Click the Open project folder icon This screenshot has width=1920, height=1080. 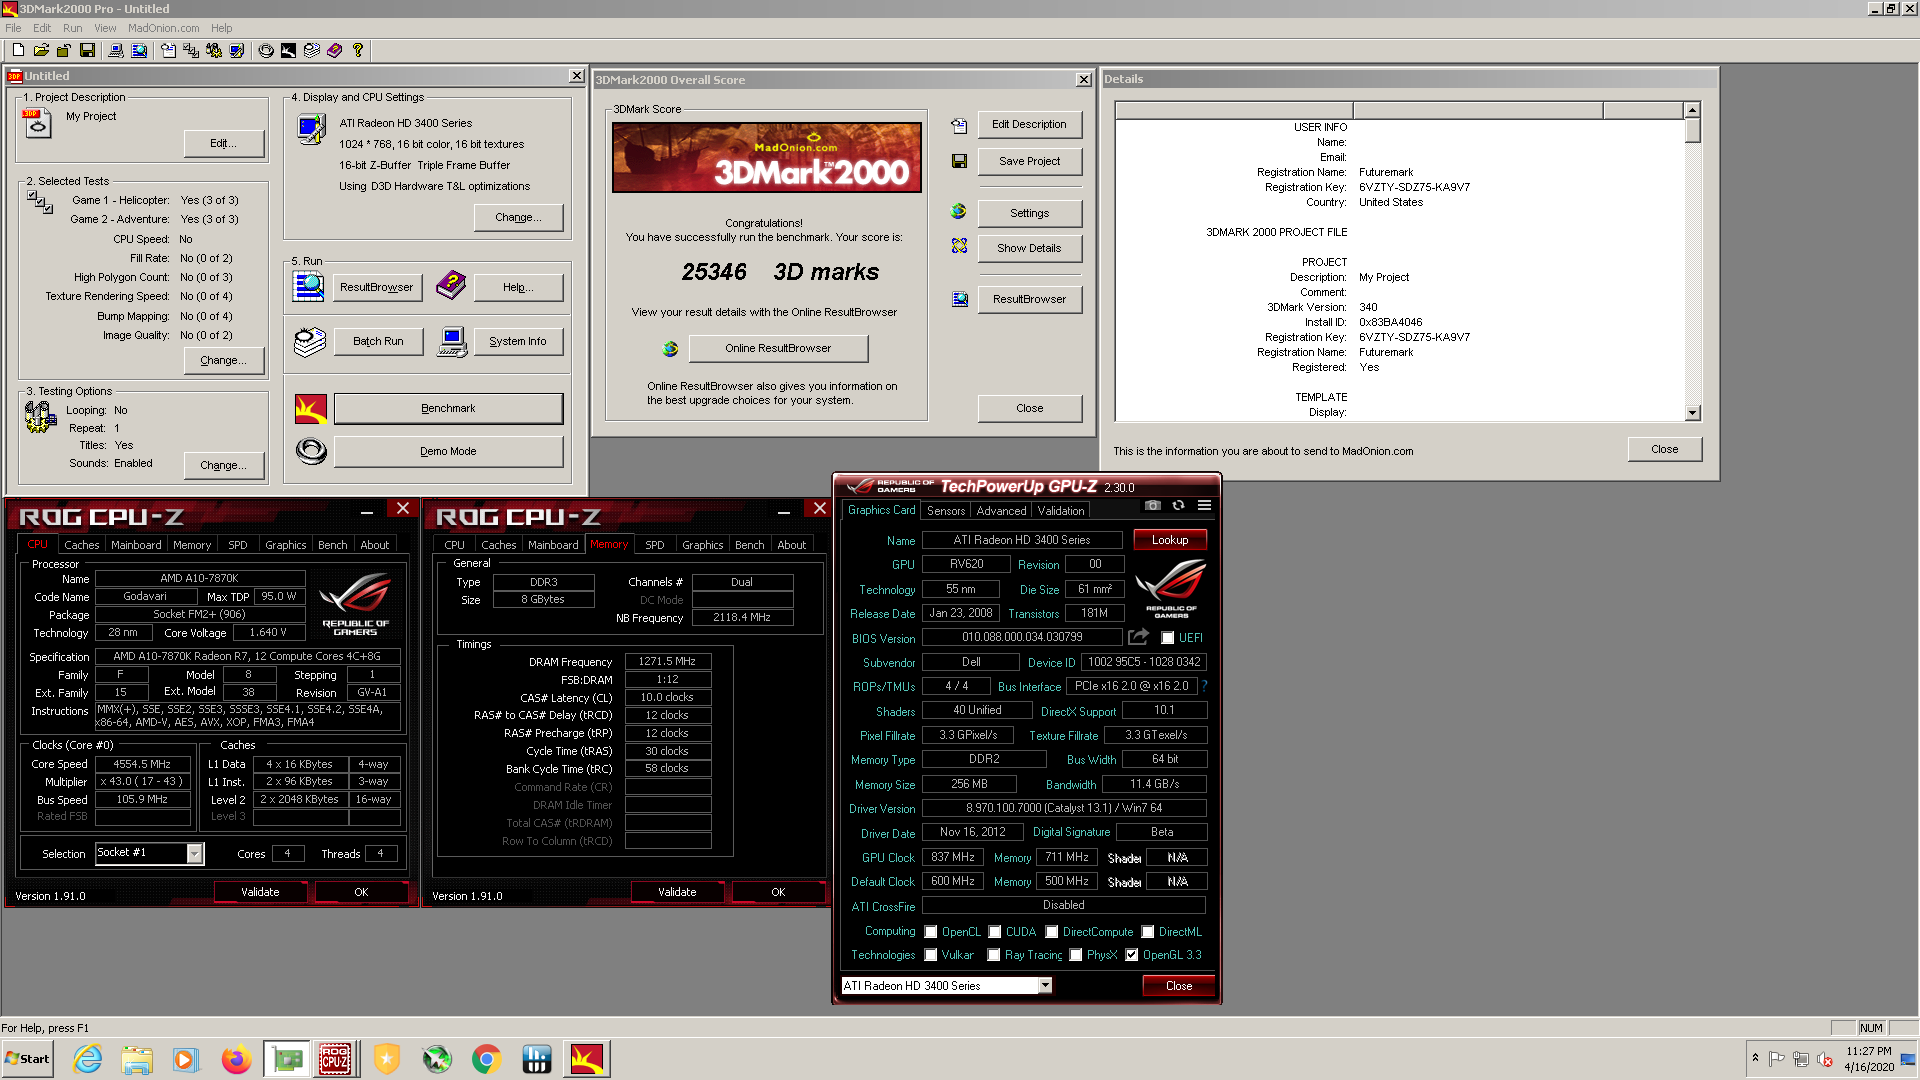[x=41, y=50]
